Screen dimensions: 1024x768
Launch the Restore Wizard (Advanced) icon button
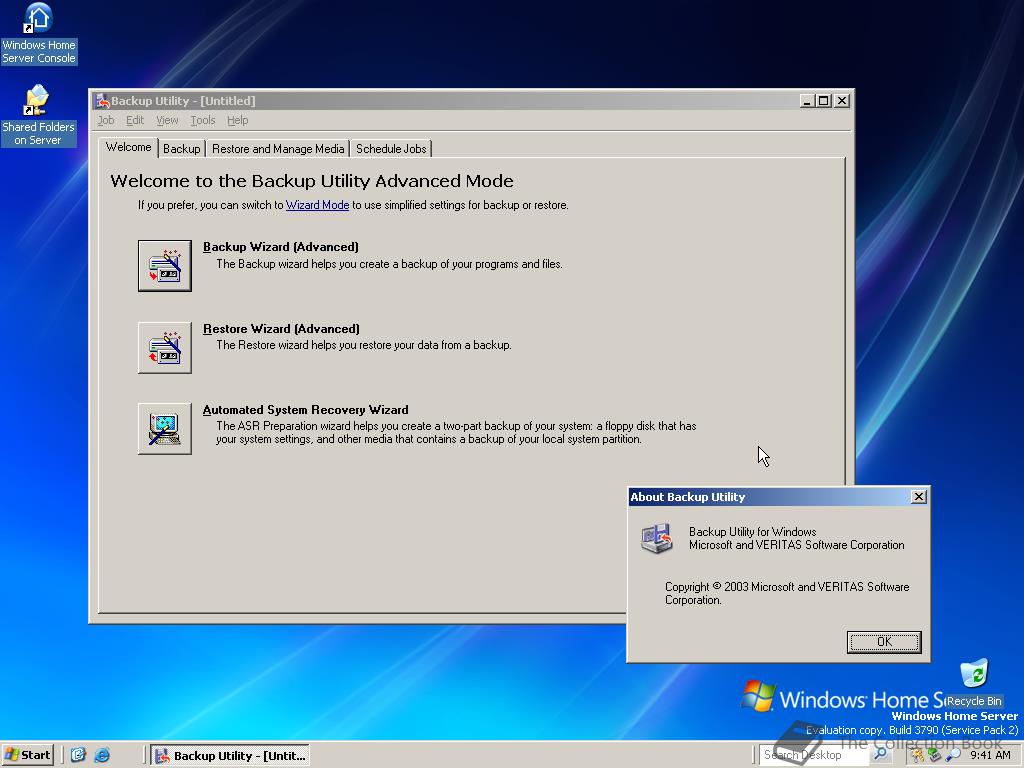pos(165,347)
